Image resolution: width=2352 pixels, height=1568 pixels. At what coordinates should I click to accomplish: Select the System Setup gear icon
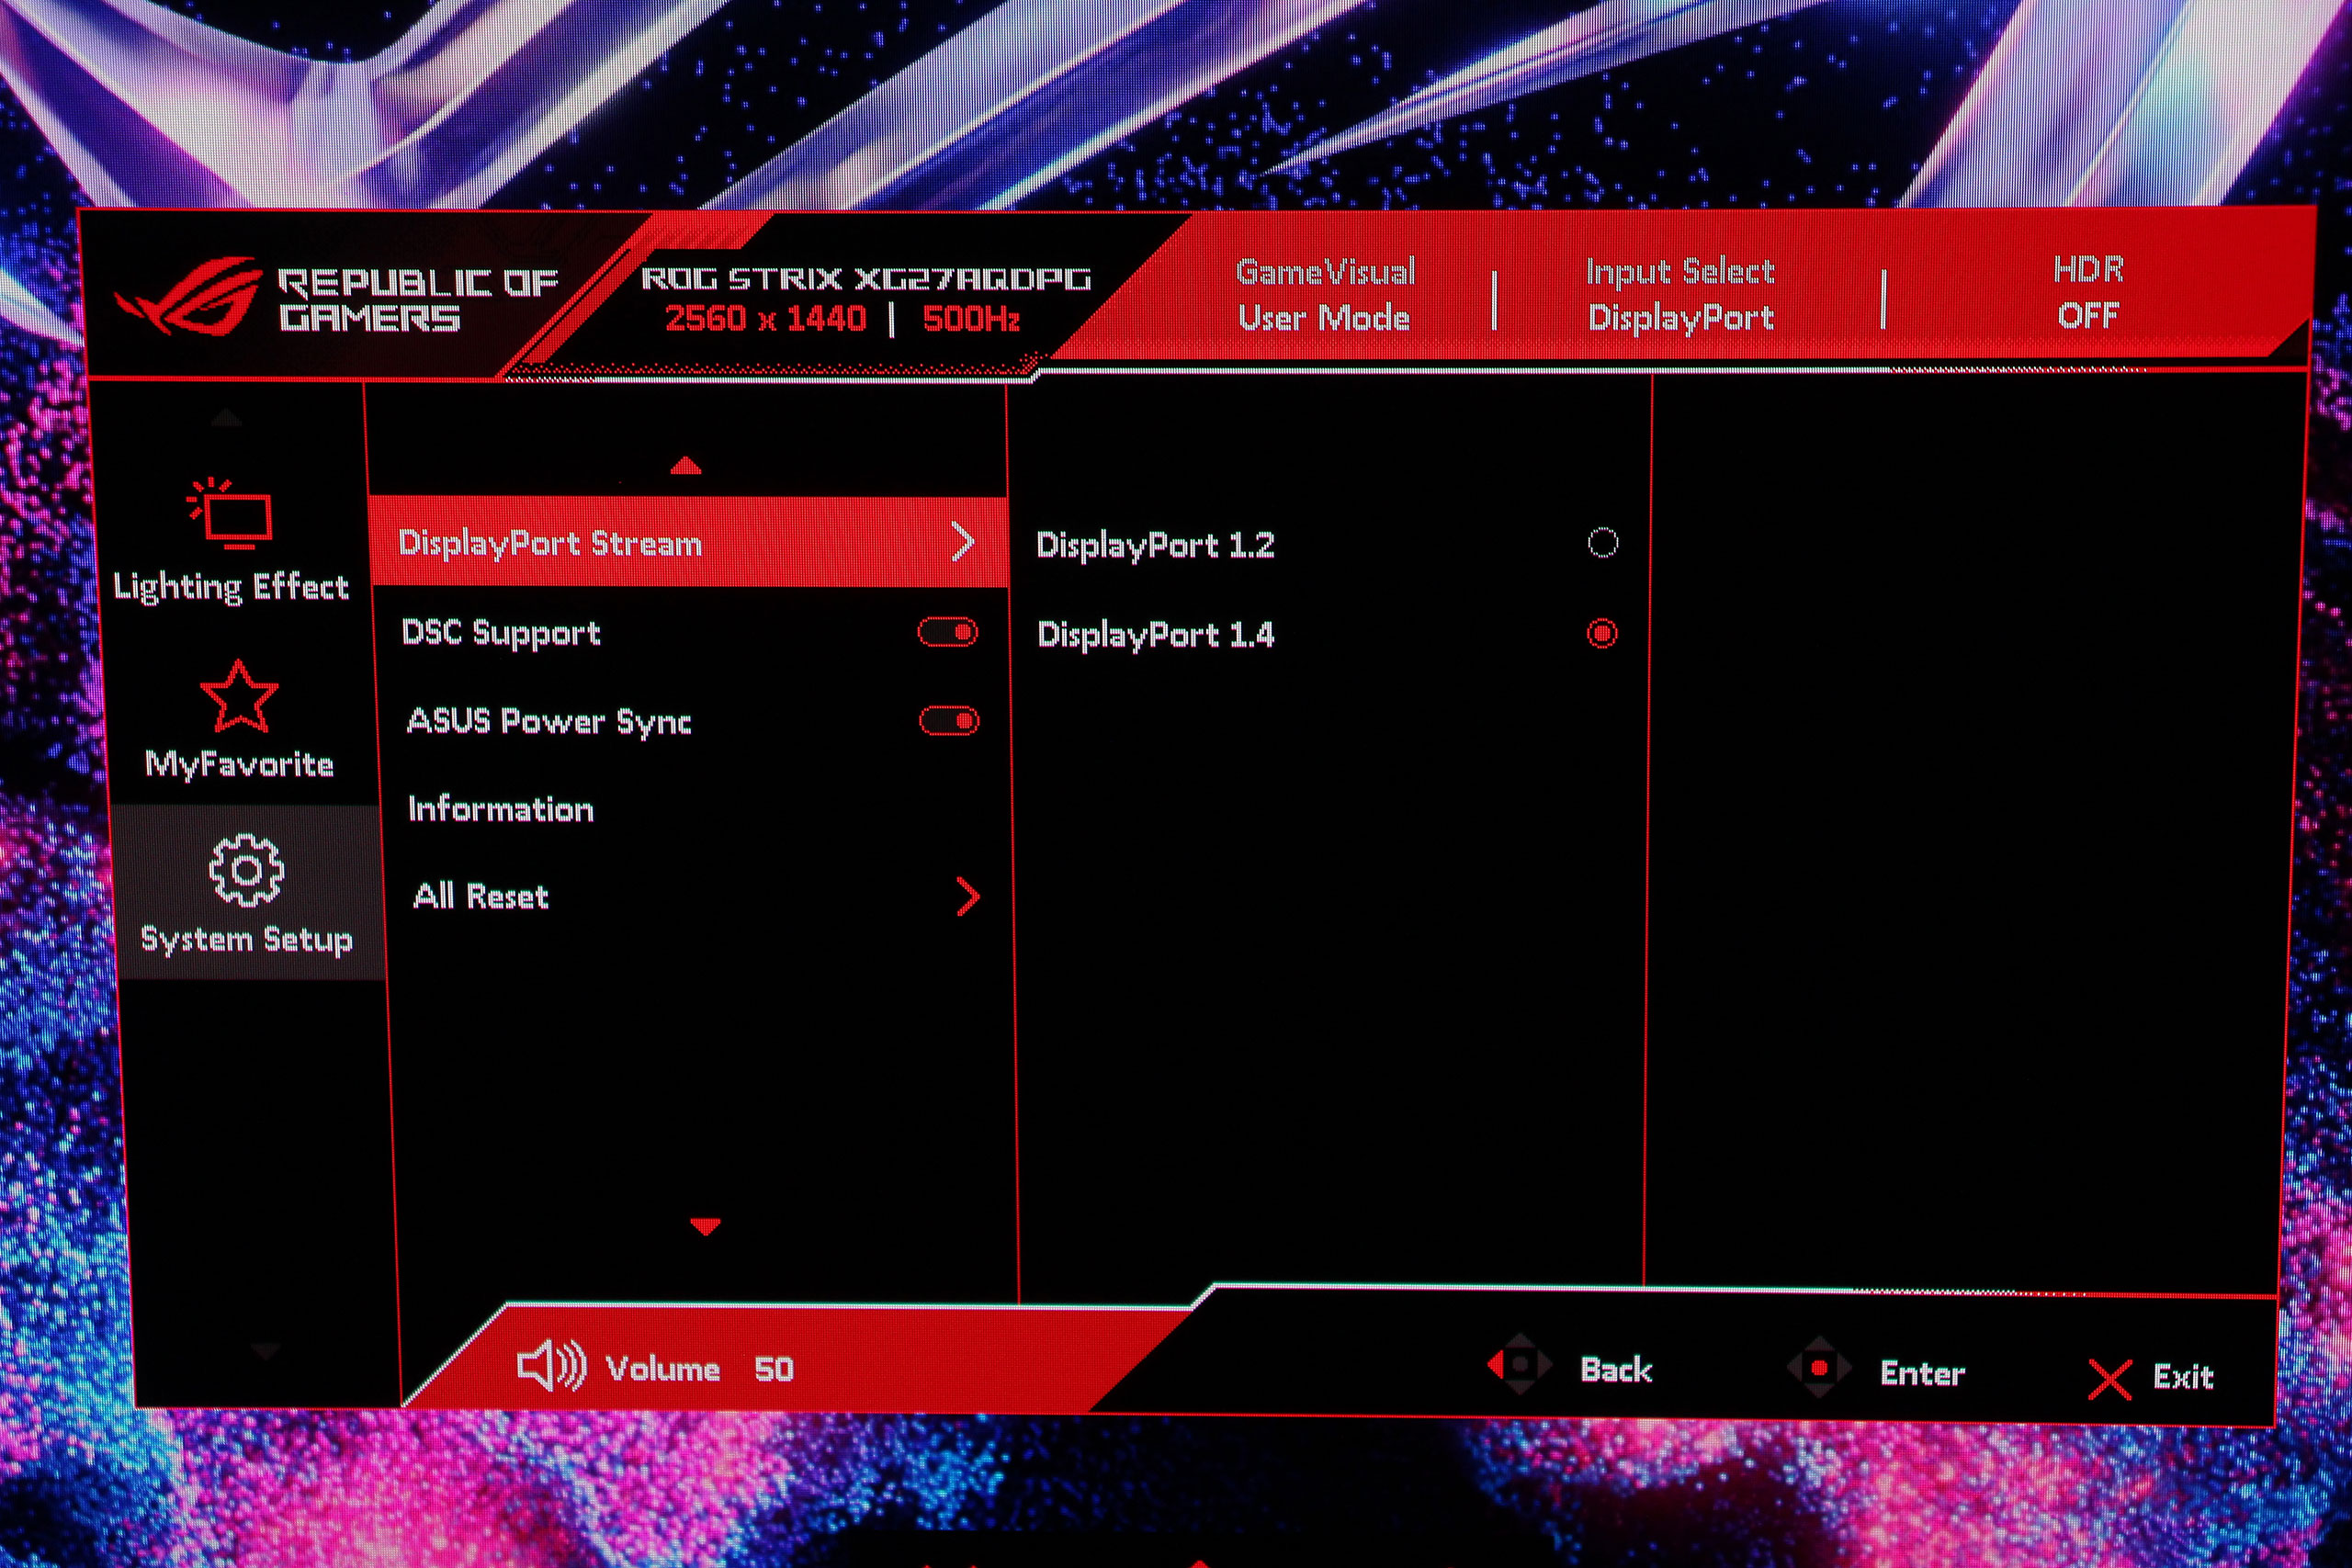(246, 870)
